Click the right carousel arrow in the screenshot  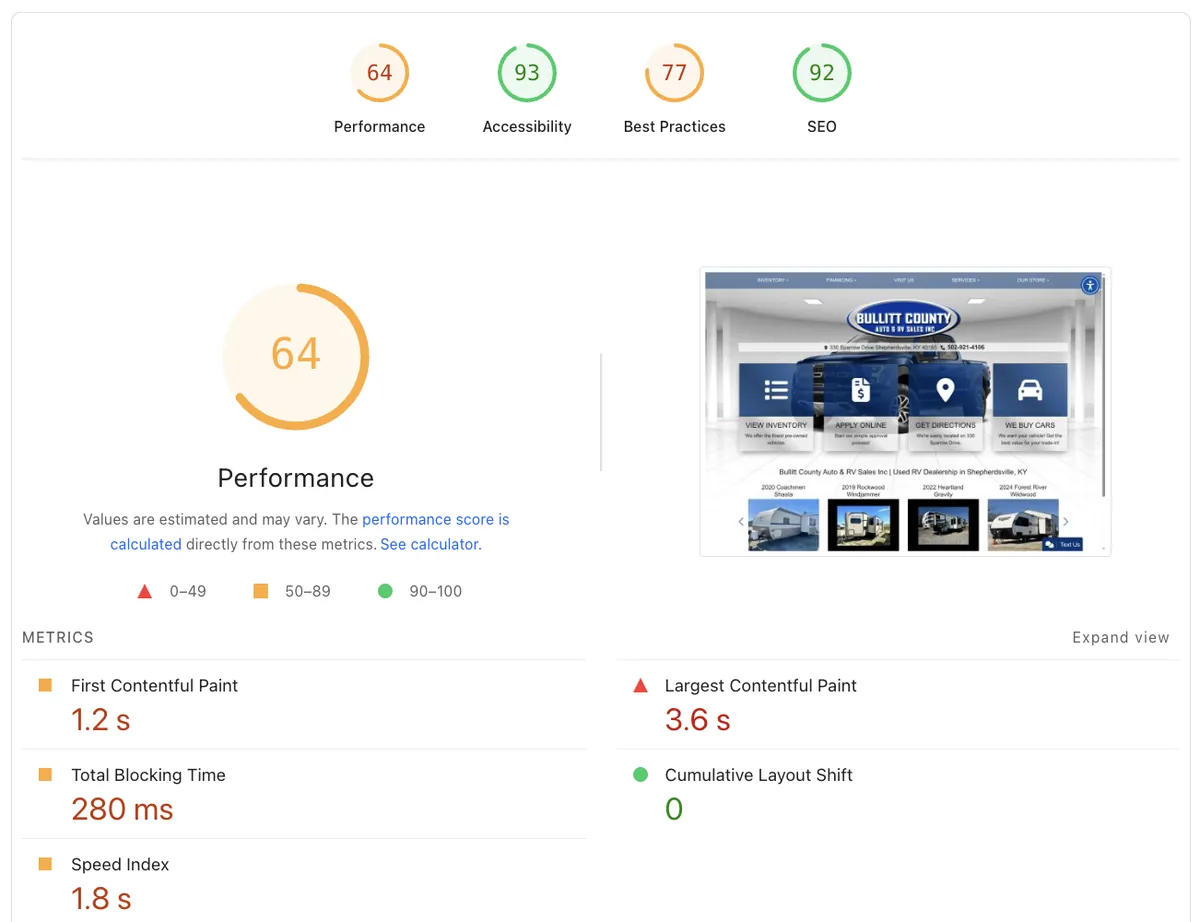click(x=1066, y=521)
